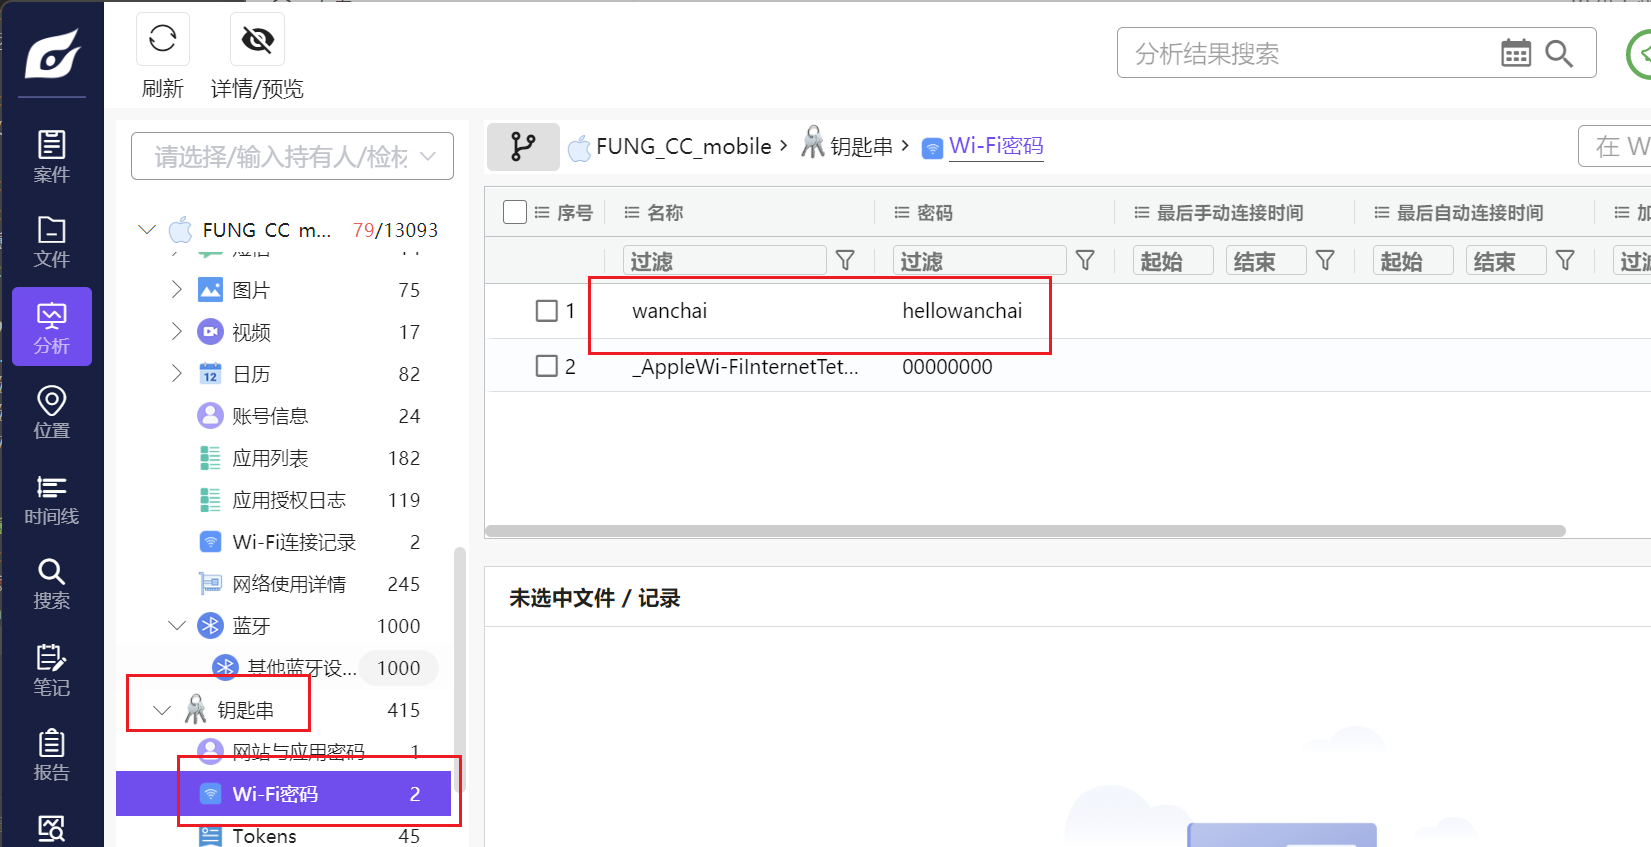Select the Wi-Fi连接记录 tree item
The image size is (1651, 847).
(x=294, y=542)
